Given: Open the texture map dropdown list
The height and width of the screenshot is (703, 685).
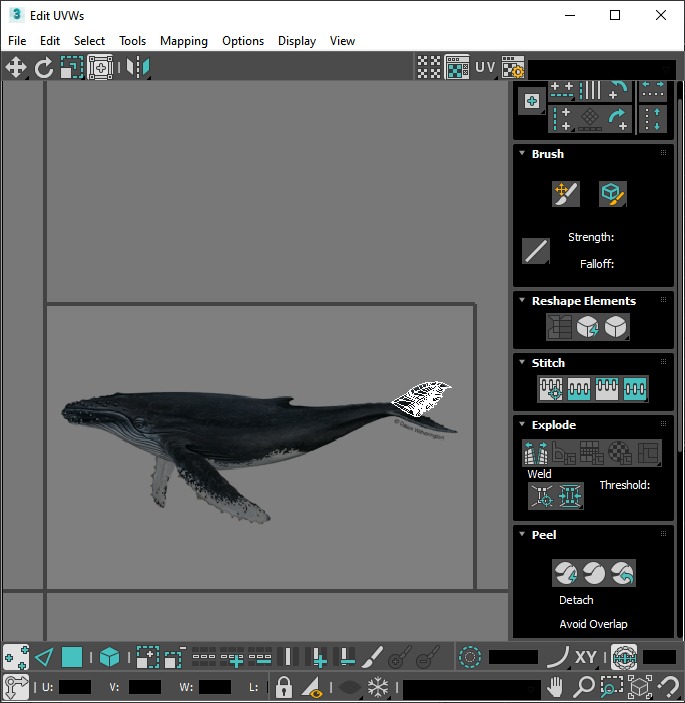Looking at the screenshot, I should click(x=602, y=69).
